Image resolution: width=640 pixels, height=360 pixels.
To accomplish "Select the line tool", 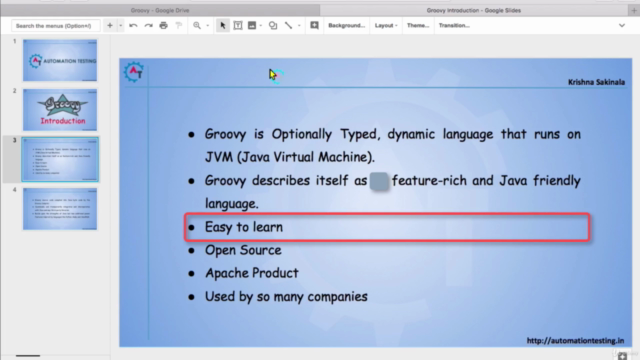I will (x=288, y=25).
